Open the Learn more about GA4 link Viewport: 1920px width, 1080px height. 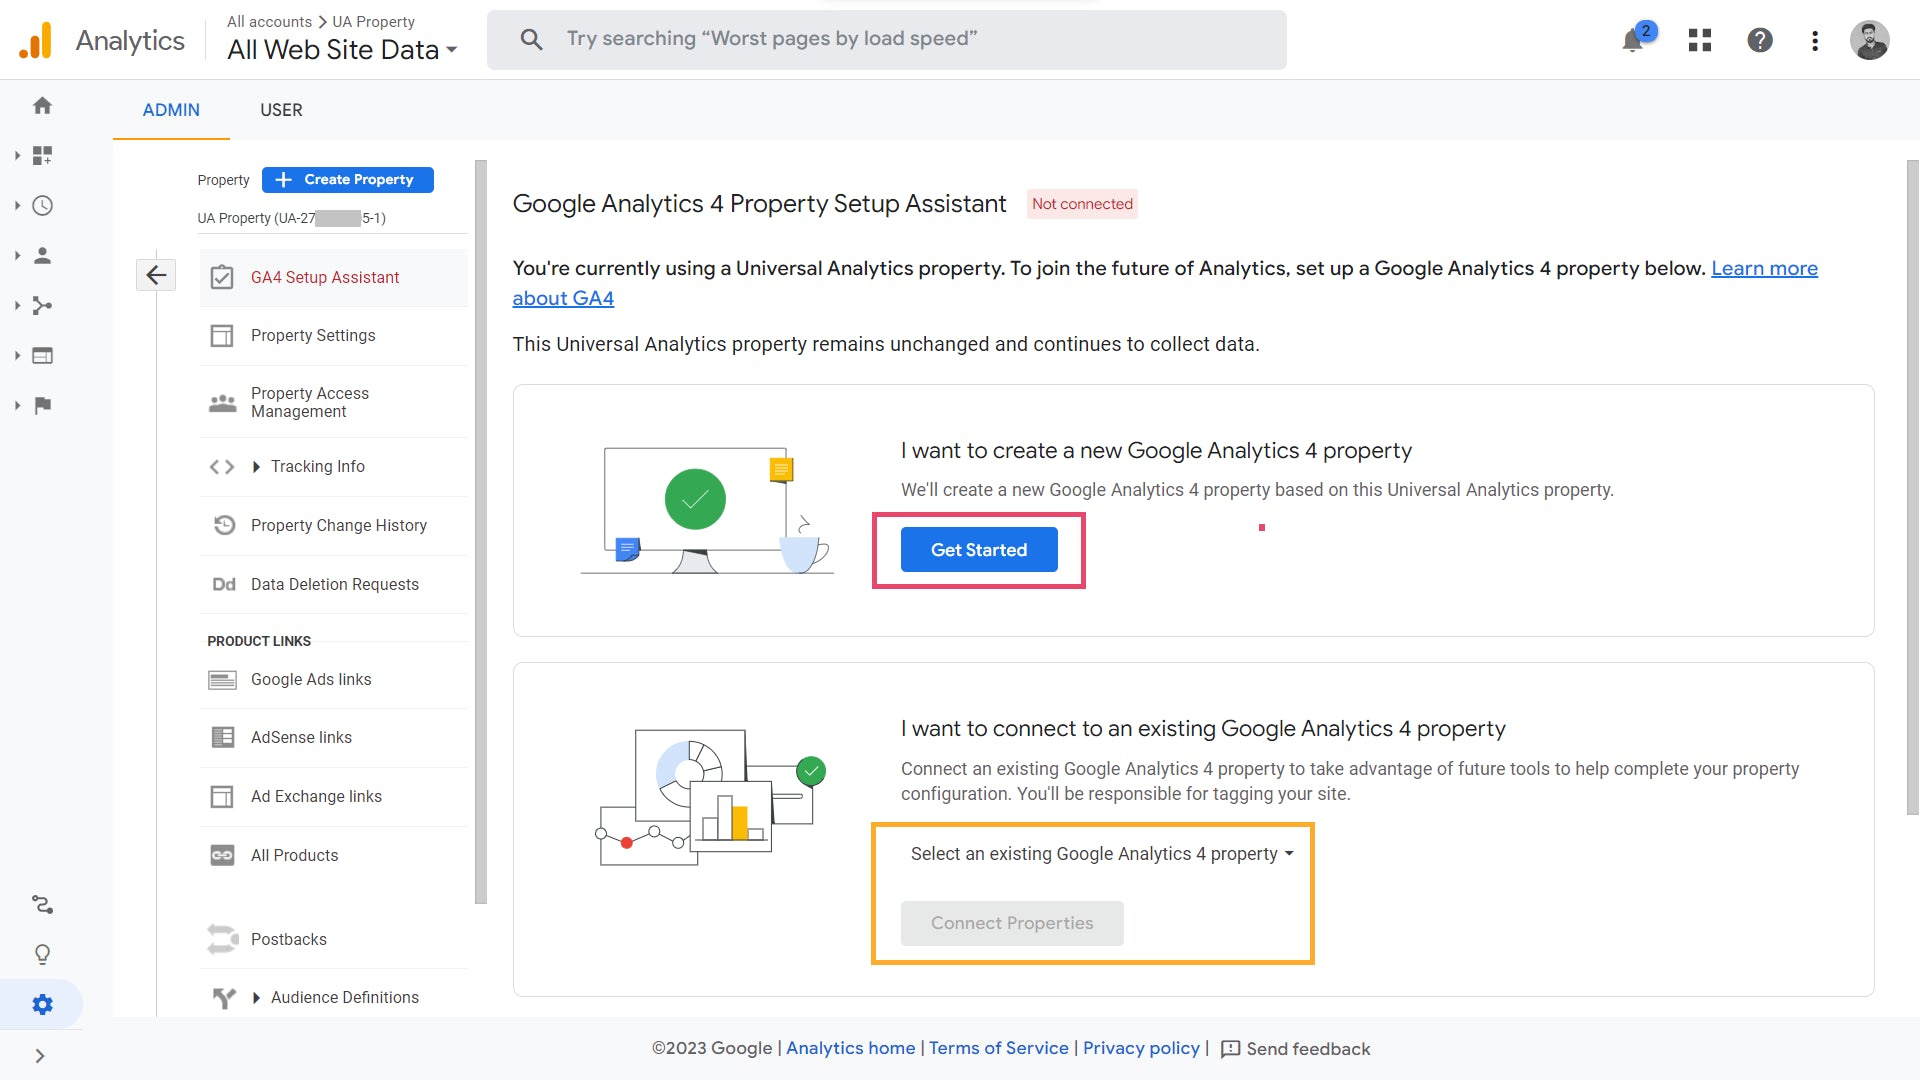click(1764, 268)
